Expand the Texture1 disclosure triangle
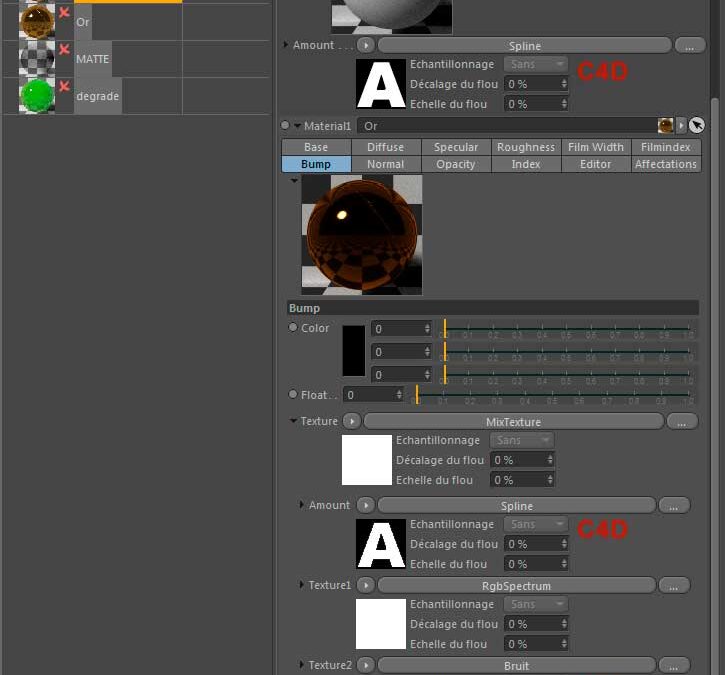Viewport: 725px width, 675px height. tap(302, 585)
